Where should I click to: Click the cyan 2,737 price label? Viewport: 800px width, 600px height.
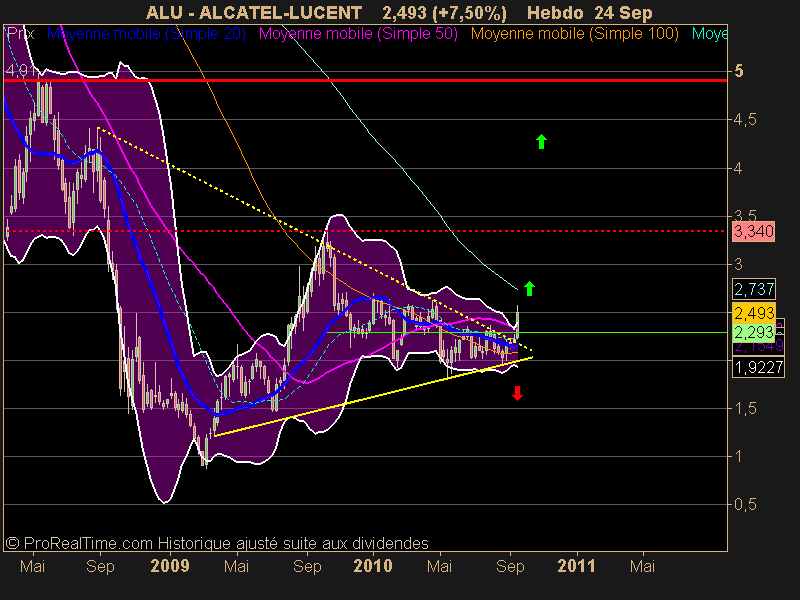[x=754, y=289]
